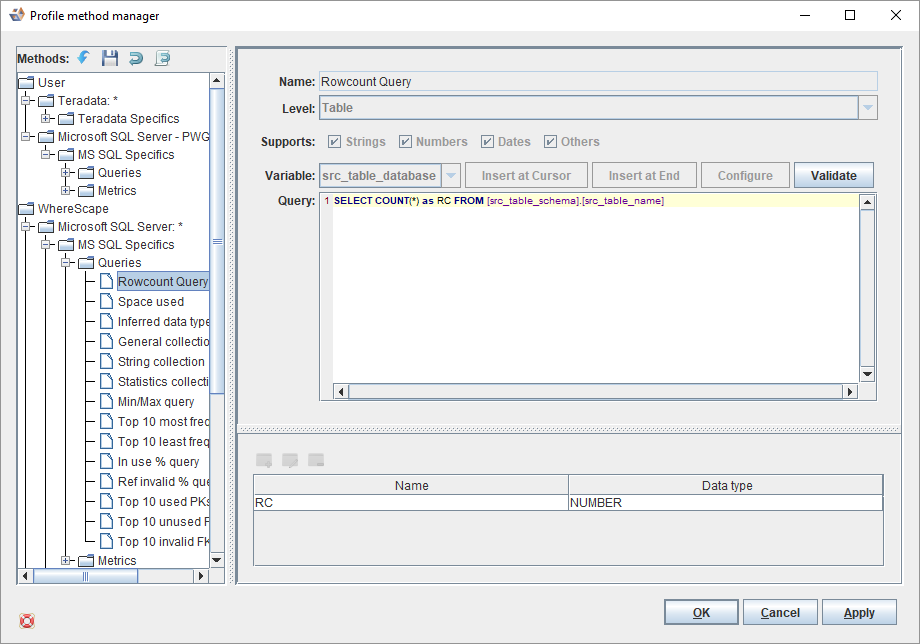Viewport: 920px width, 644px height.
Task: Click the Min/Max query document icon
Action: [106, 401]
